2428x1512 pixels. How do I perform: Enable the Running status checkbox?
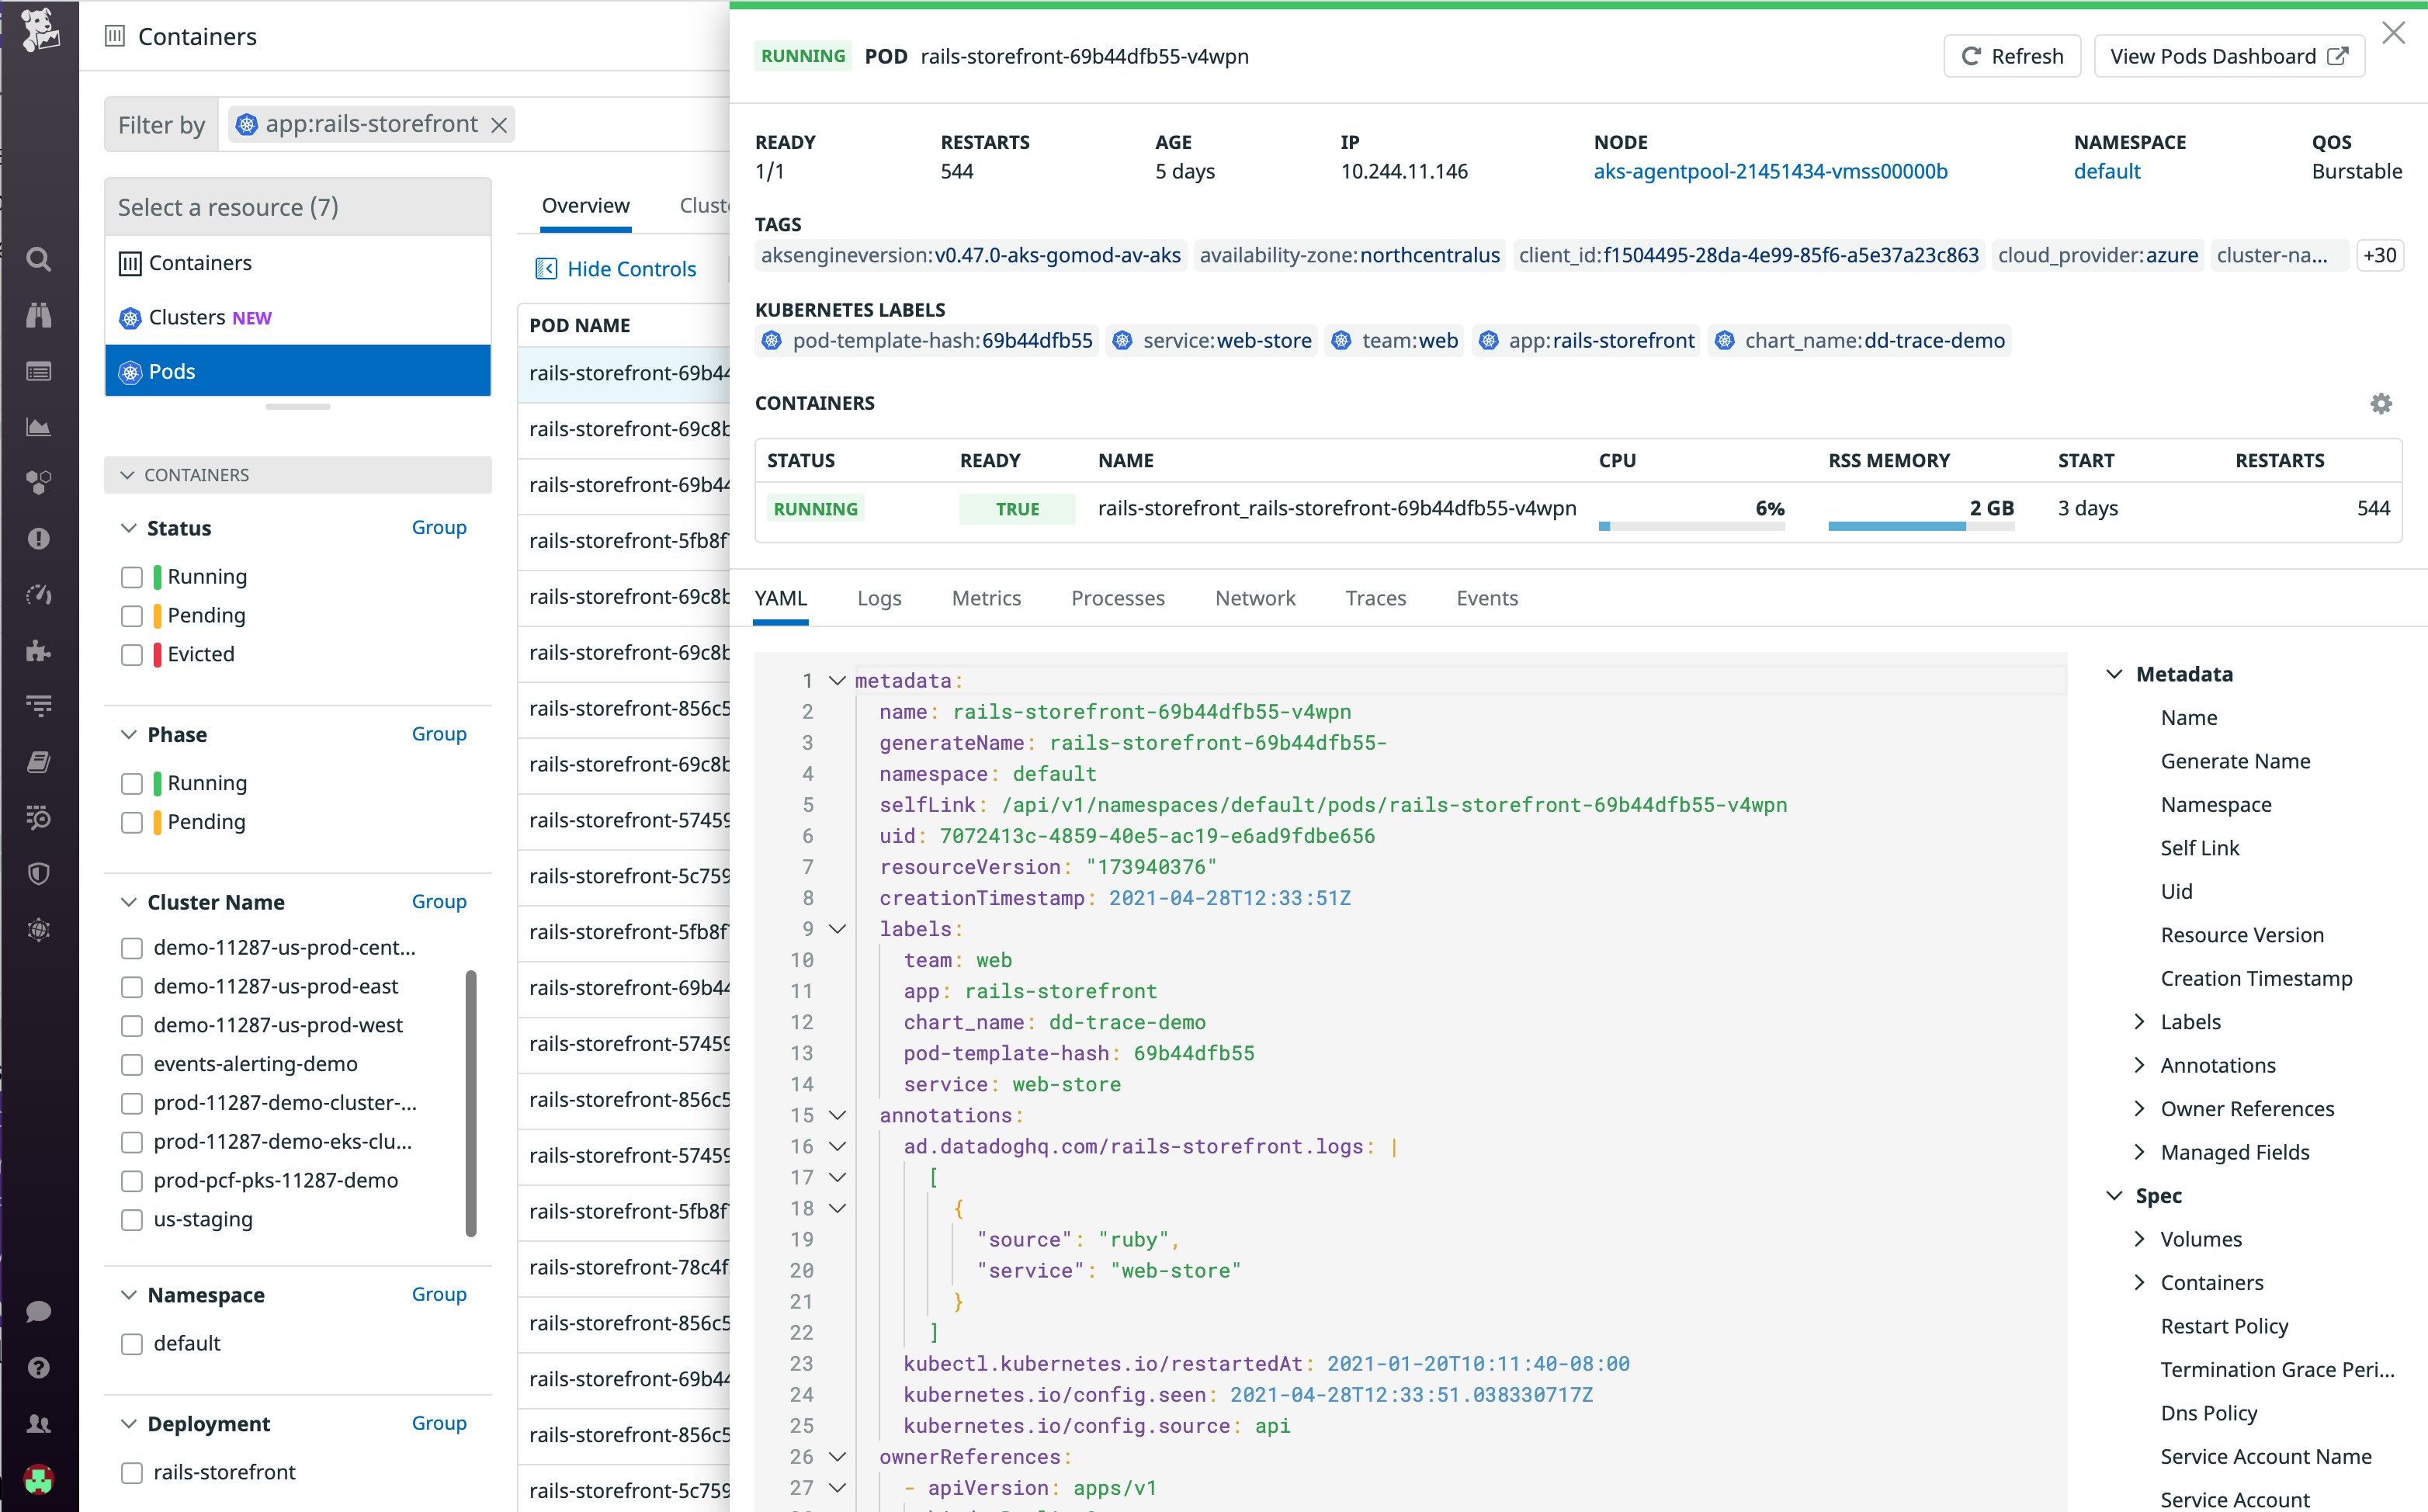pos(133,577)
